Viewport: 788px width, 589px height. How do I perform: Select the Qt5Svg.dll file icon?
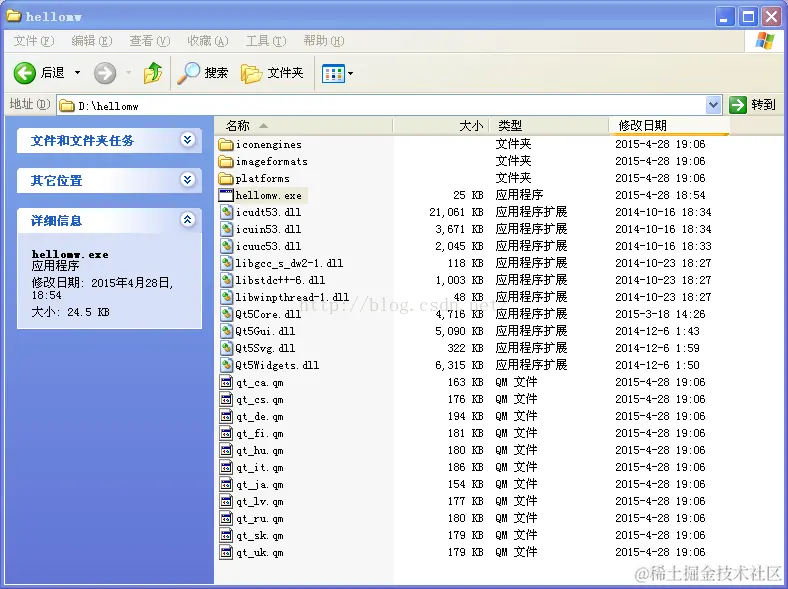[226, 348]
